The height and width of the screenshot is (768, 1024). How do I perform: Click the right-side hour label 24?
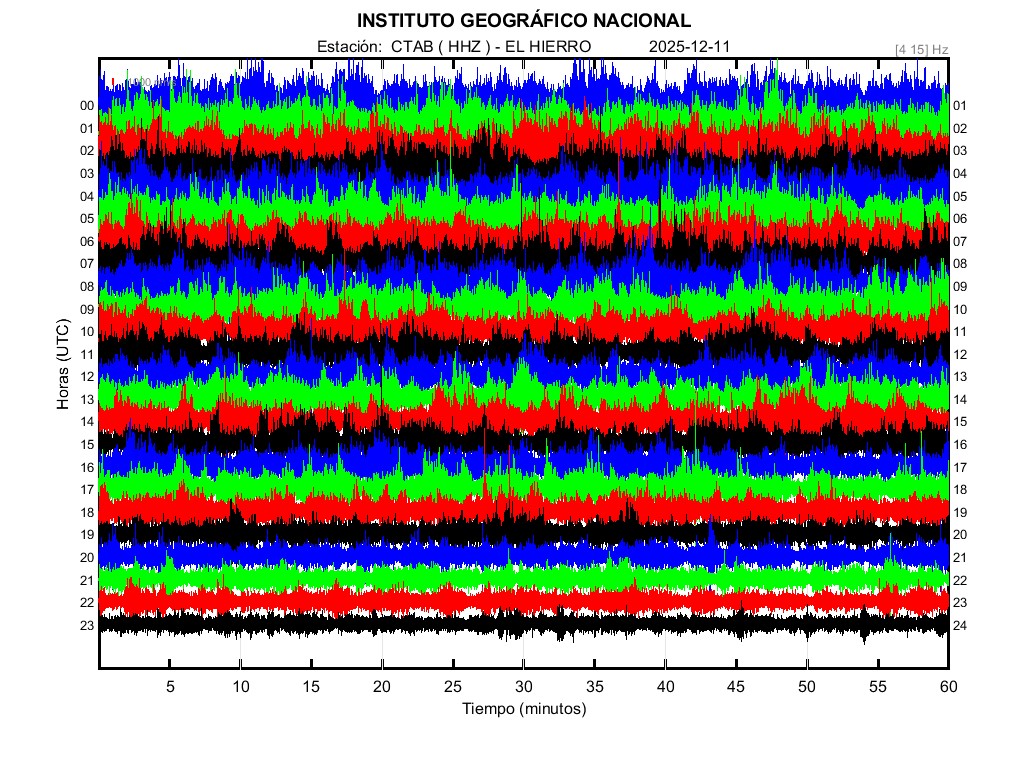coord(960,626)
